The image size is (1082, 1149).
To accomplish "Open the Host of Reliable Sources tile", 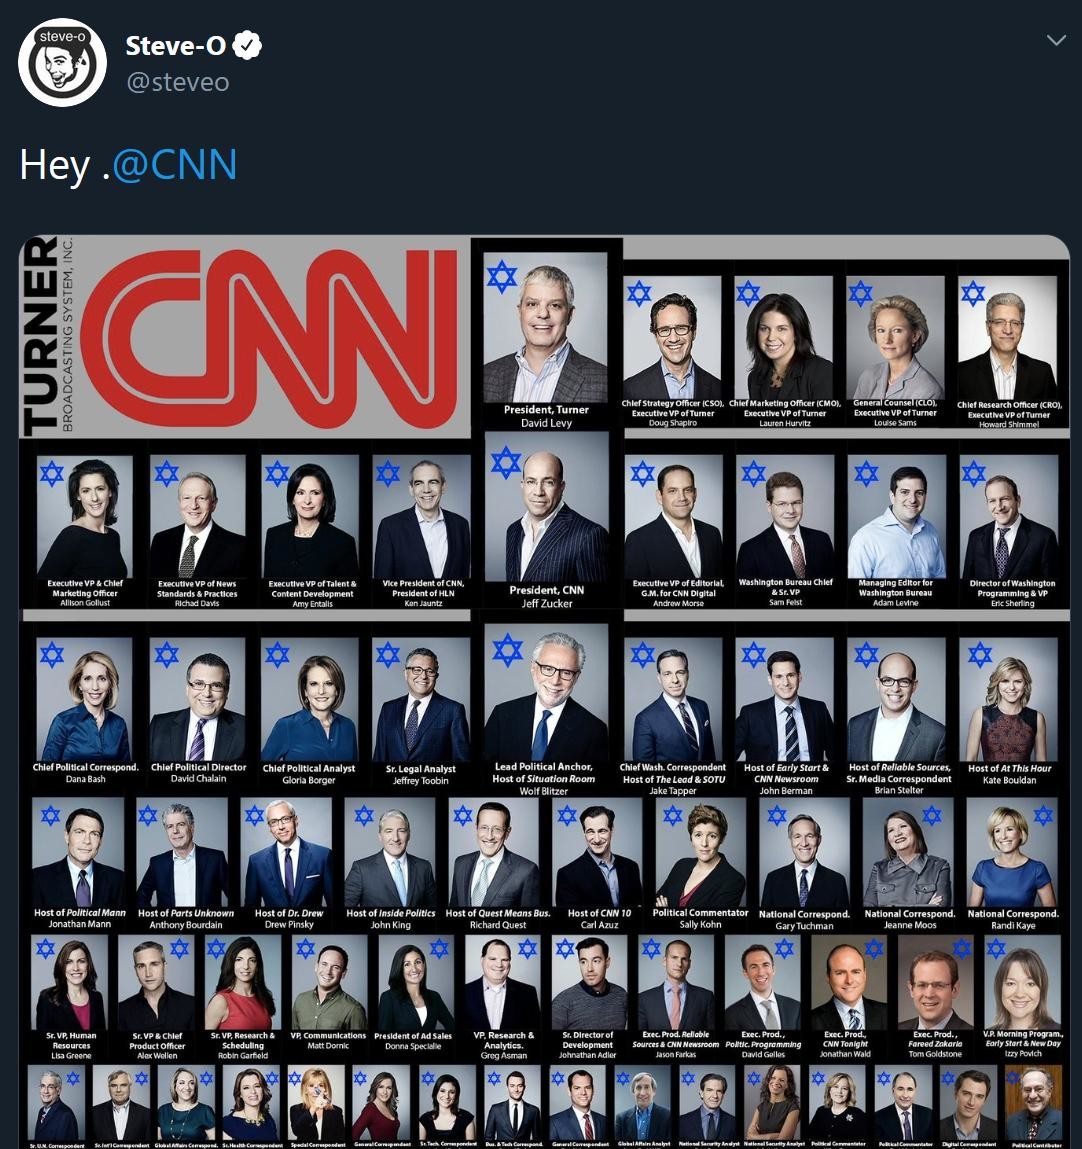I will coord(898,715).
